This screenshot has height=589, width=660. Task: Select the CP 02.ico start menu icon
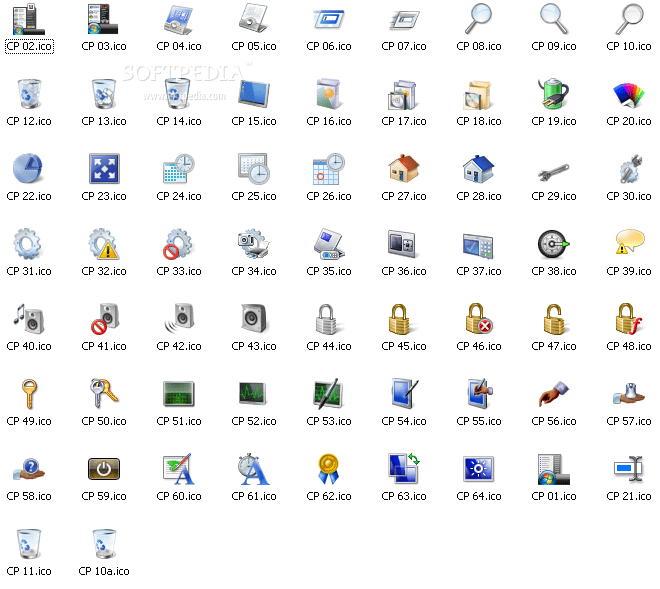click(29, 19)
